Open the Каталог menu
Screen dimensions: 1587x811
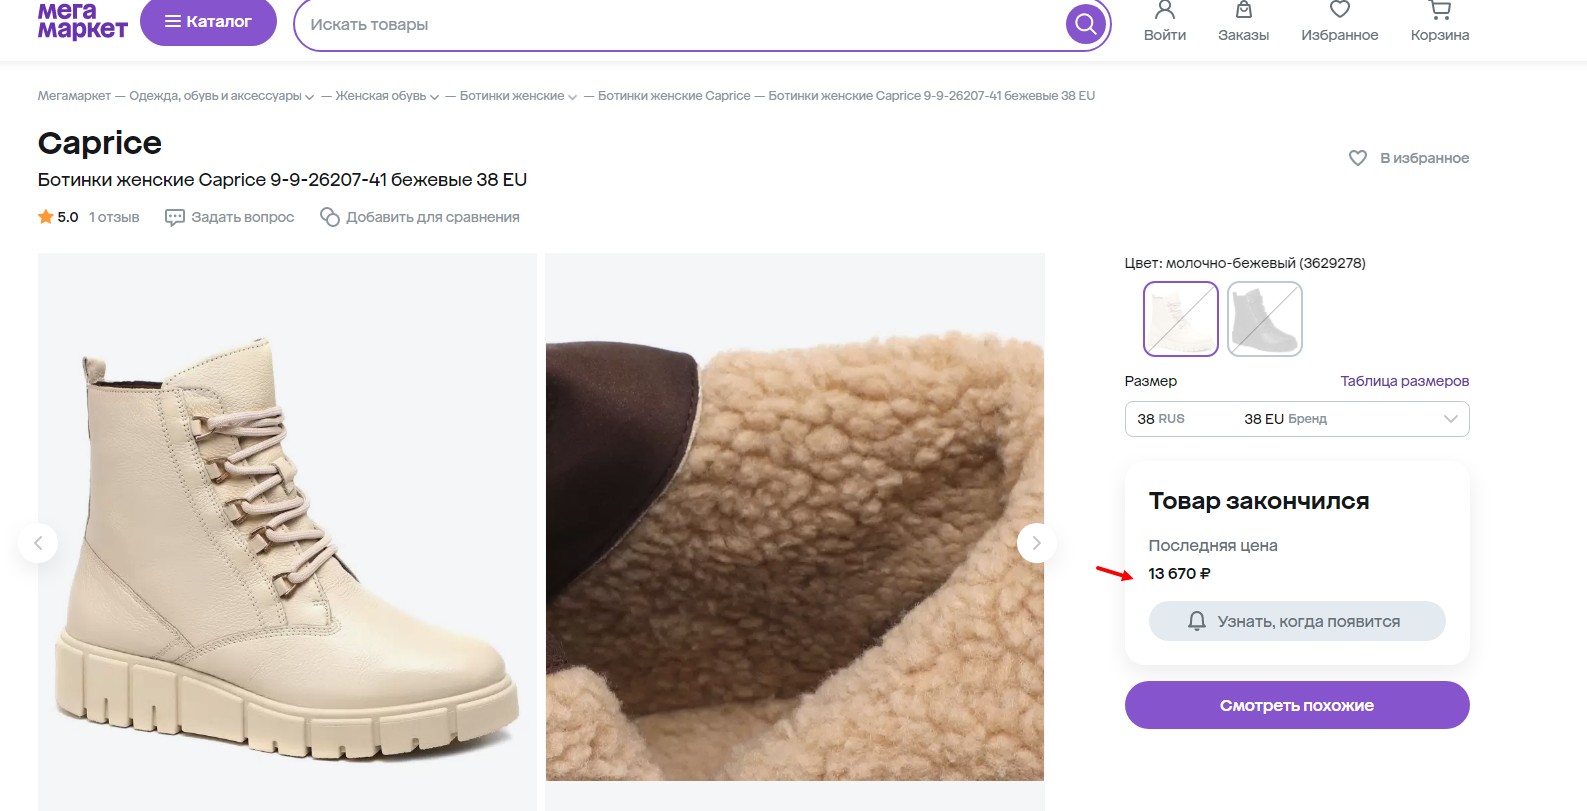[x=208, y=22]
